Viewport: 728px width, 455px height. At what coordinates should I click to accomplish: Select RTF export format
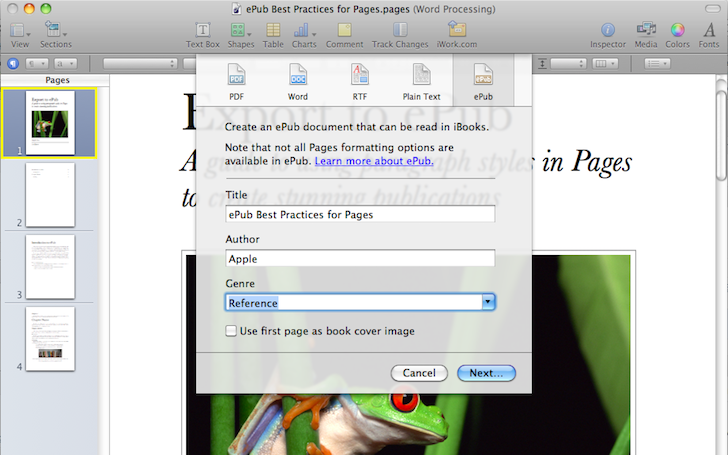[360, 82]
